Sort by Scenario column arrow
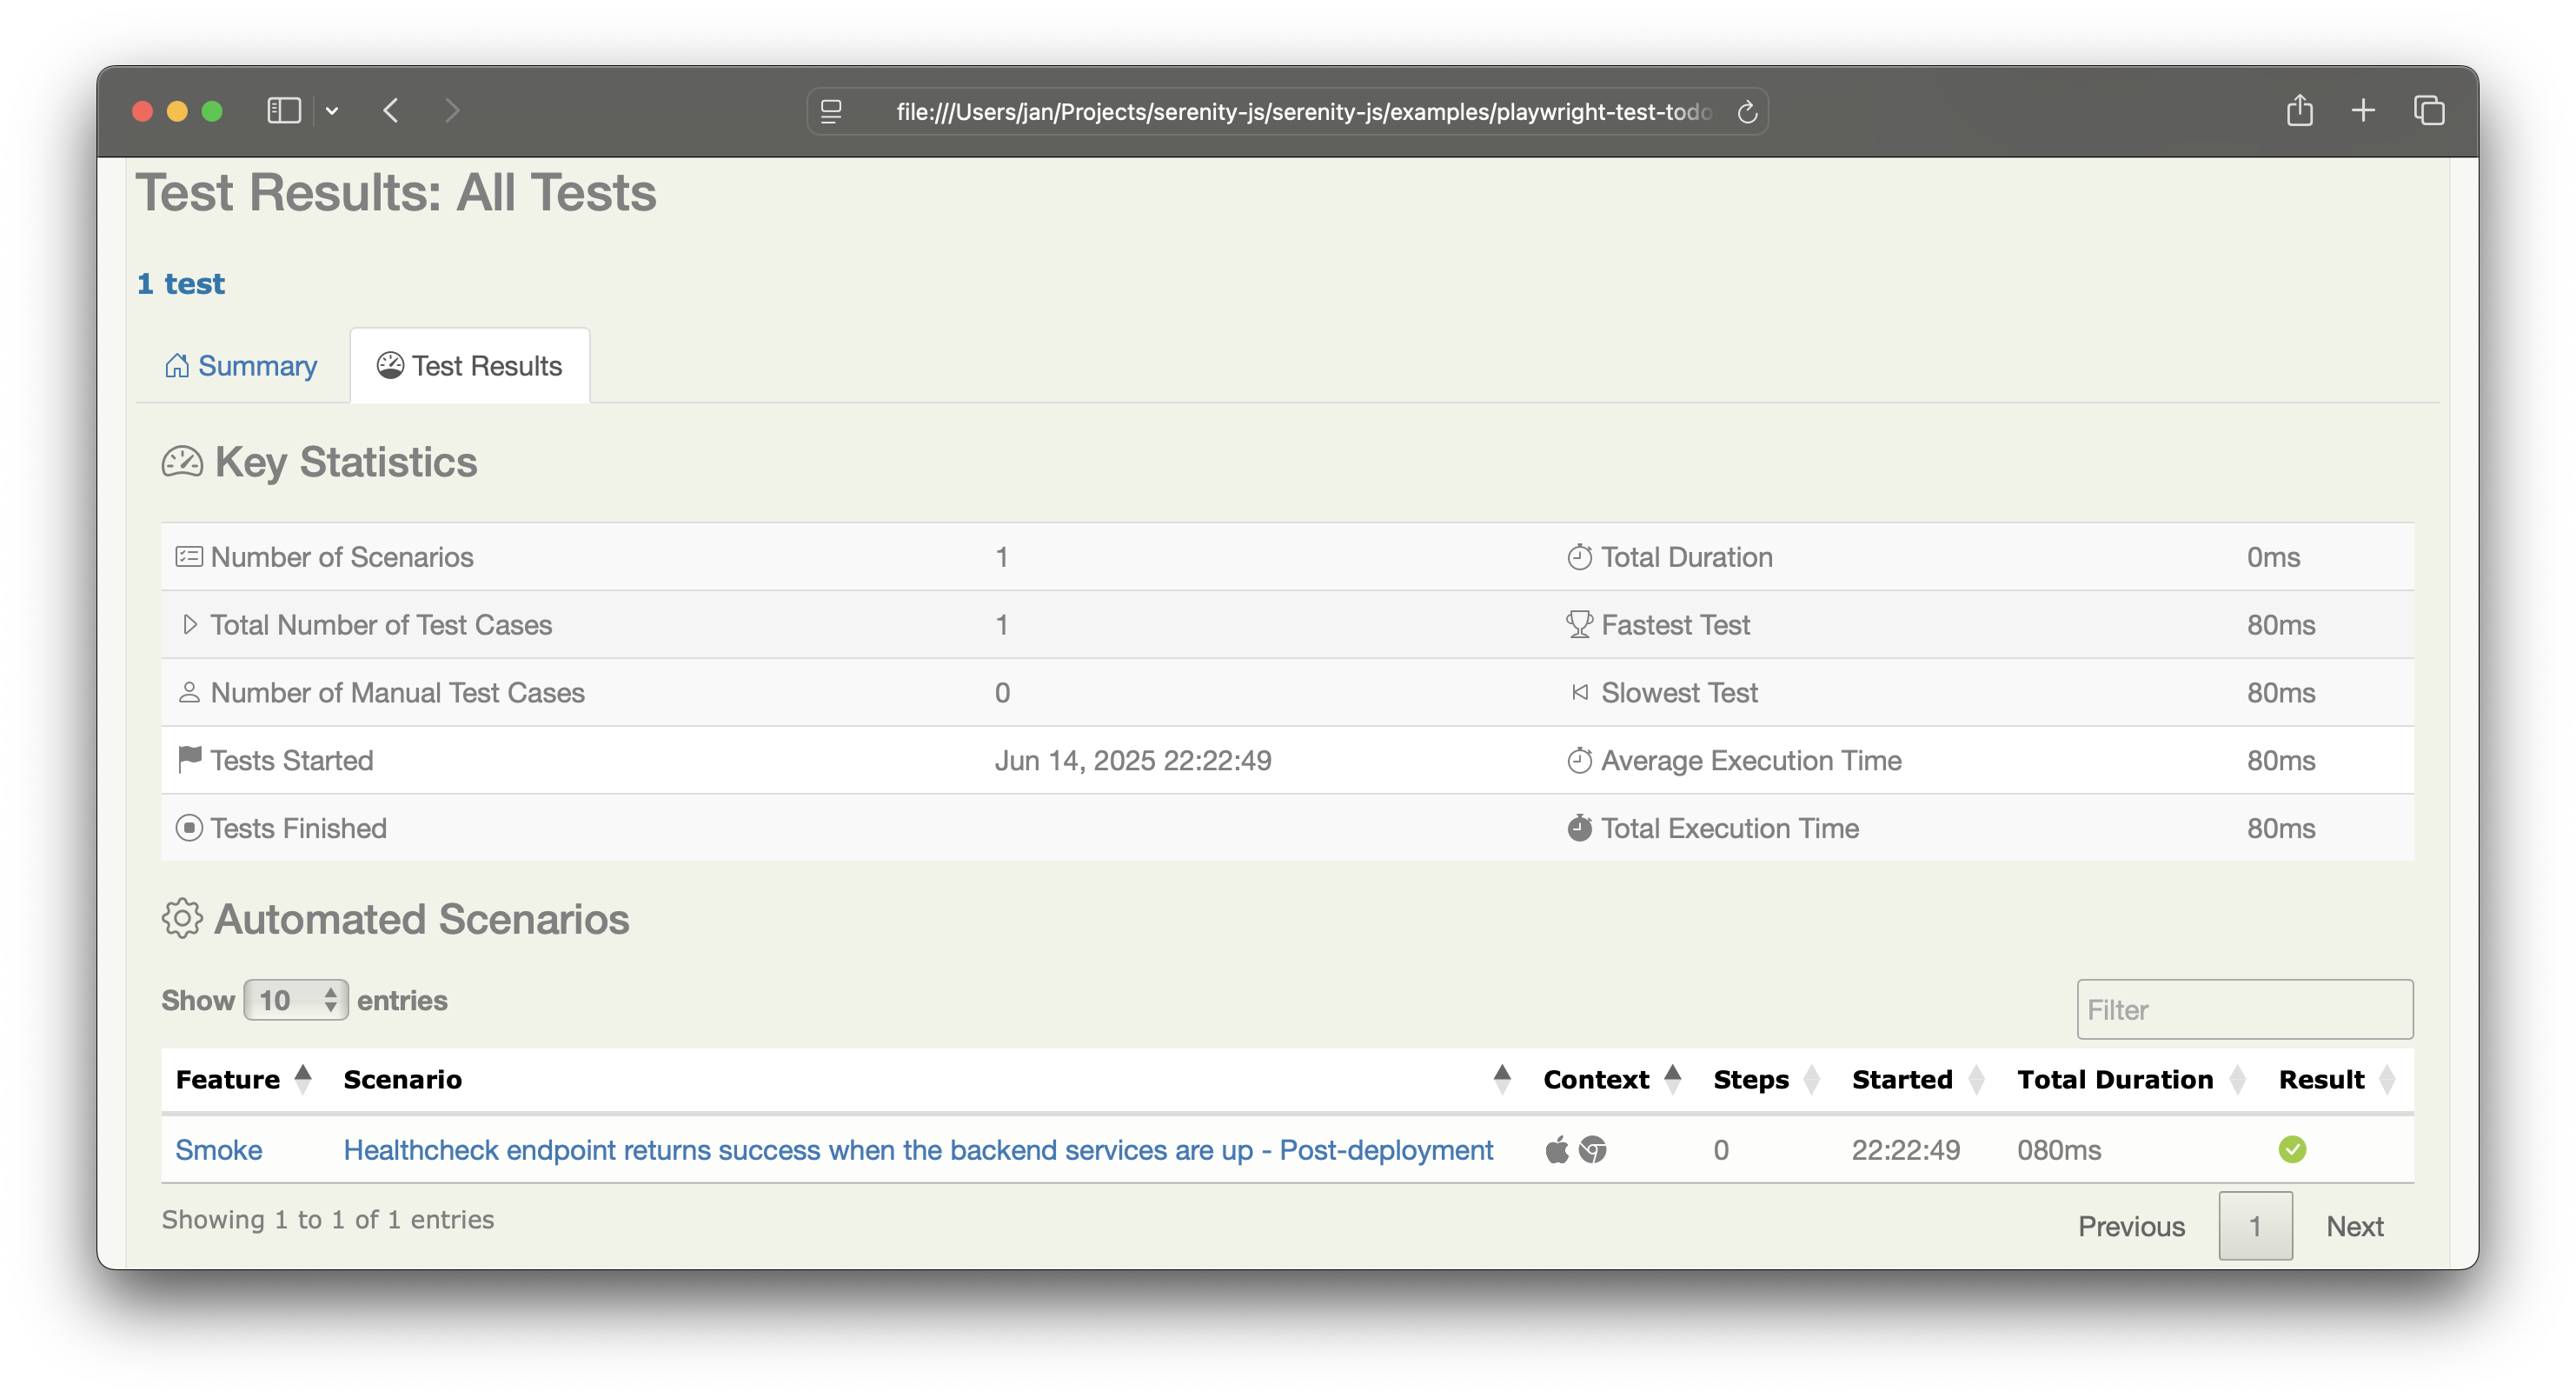 pos(1502,1079)
